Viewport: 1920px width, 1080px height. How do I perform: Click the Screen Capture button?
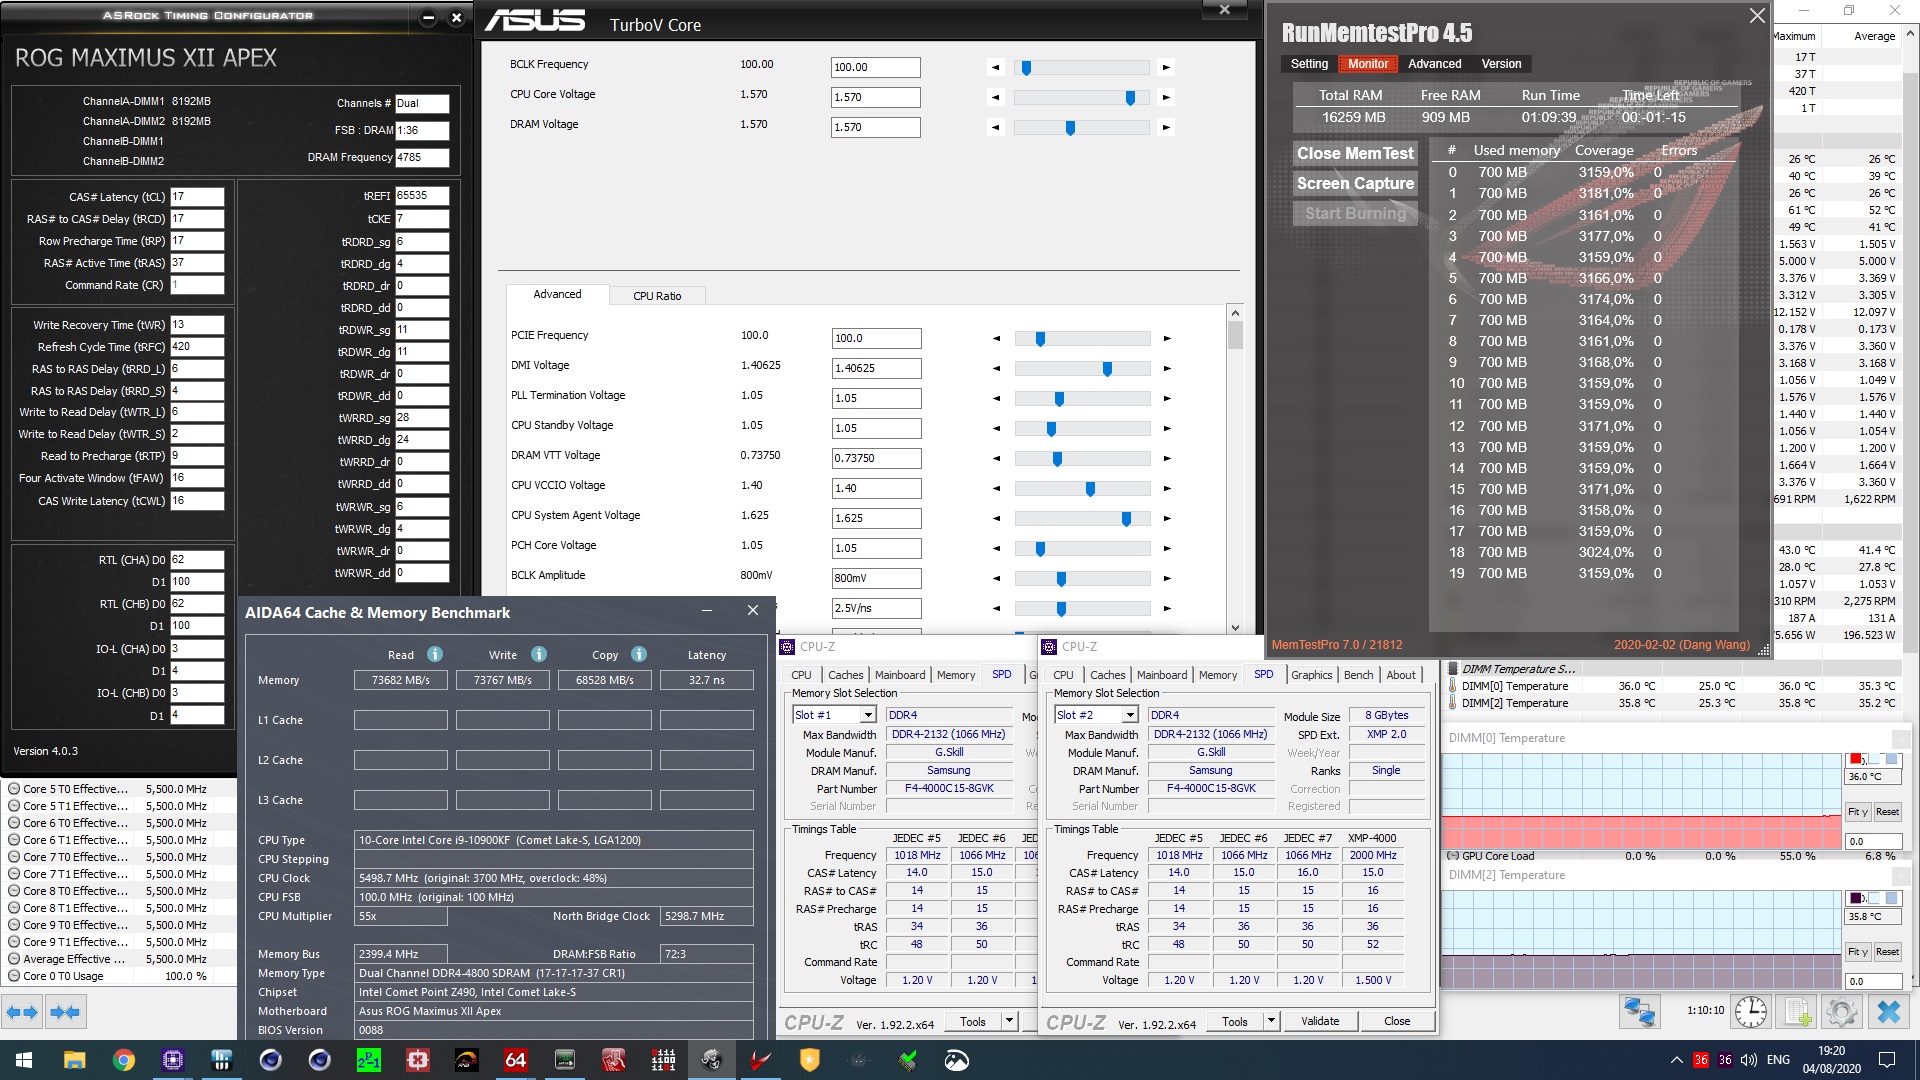coord(1355,183)
